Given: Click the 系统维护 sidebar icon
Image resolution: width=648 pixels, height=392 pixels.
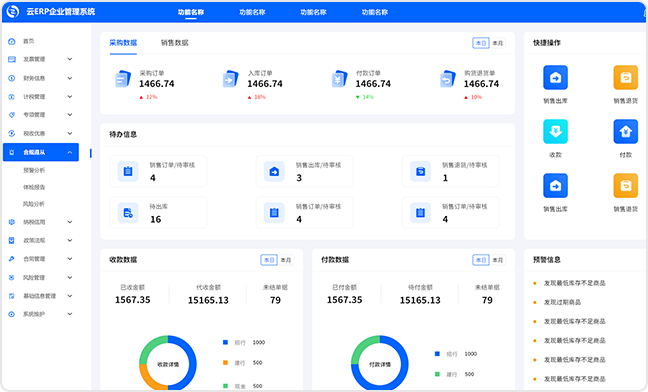Looking at the screenshot, I should point(12,314).
